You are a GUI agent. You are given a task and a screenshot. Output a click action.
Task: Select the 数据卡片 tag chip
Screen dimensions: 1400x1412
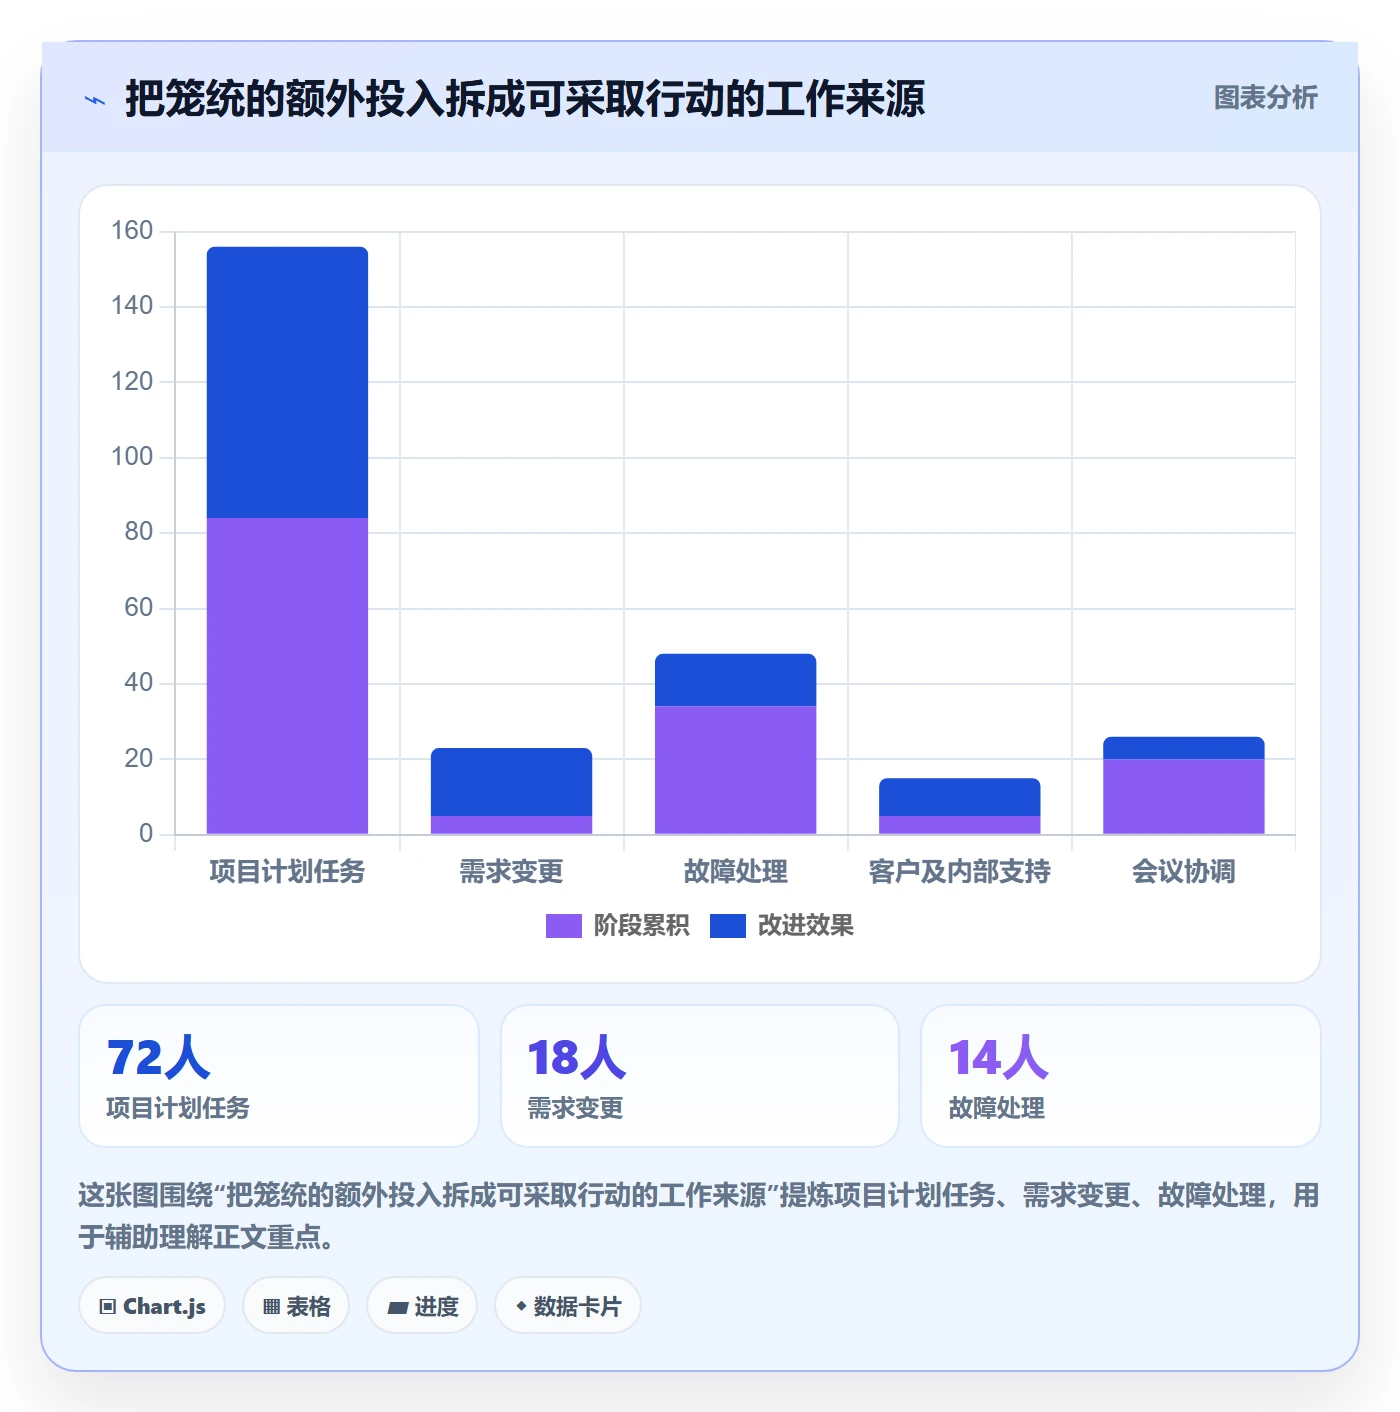(x=568, y=1306)
